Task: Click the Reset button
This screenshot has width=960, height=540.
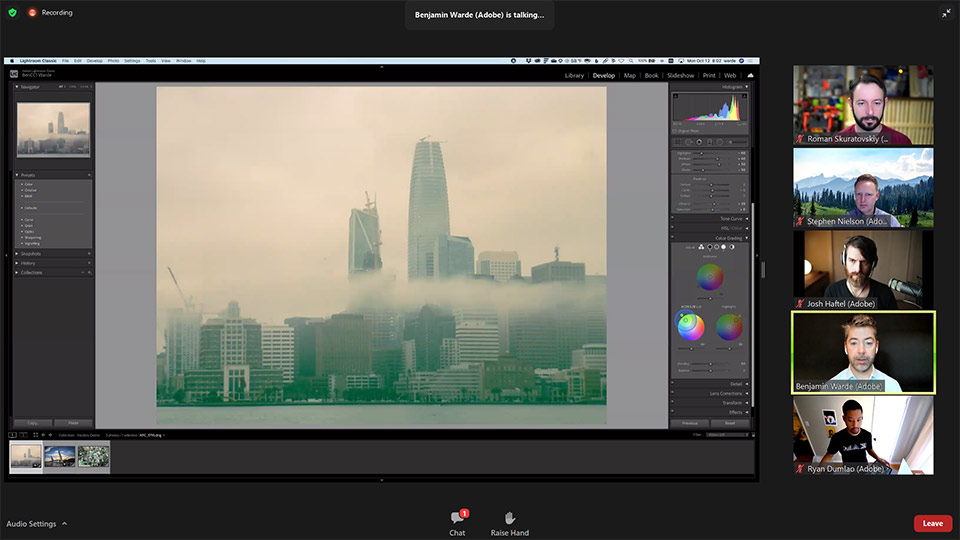Action: click(730, 423)
